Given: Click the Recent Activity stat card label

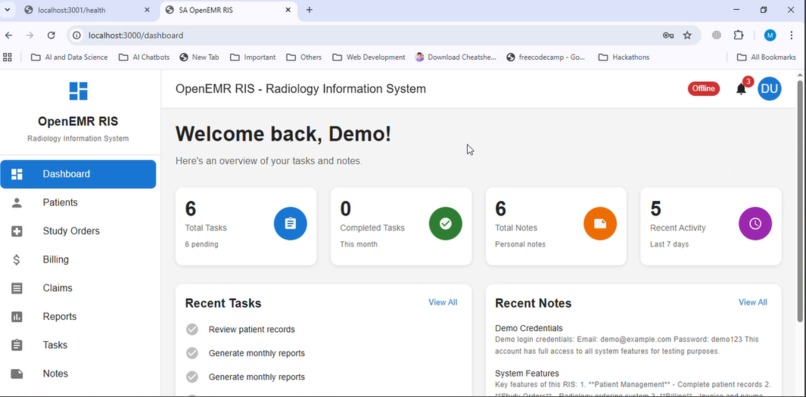Looking at the screenshot, I should pos(677,228).
